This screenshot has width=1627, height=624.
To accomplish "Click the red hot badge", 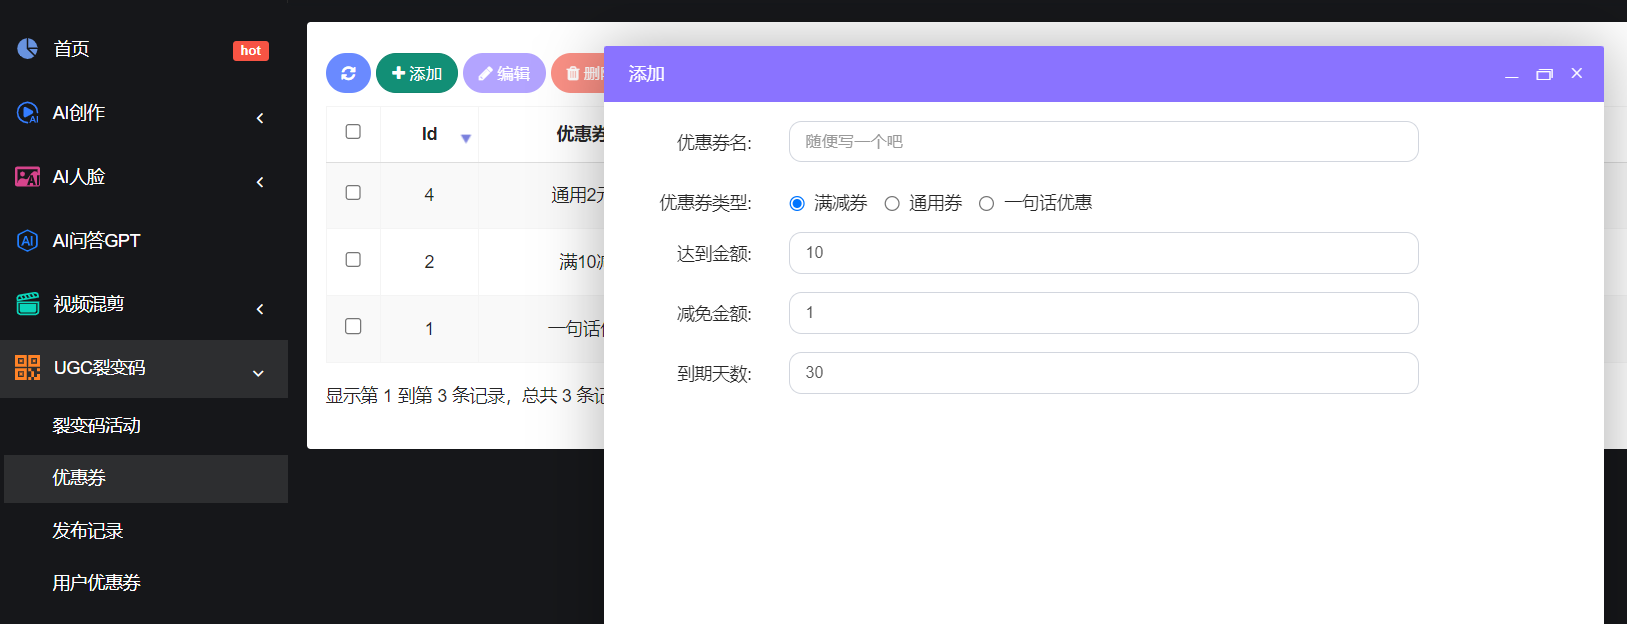I will tap(251, 50).
